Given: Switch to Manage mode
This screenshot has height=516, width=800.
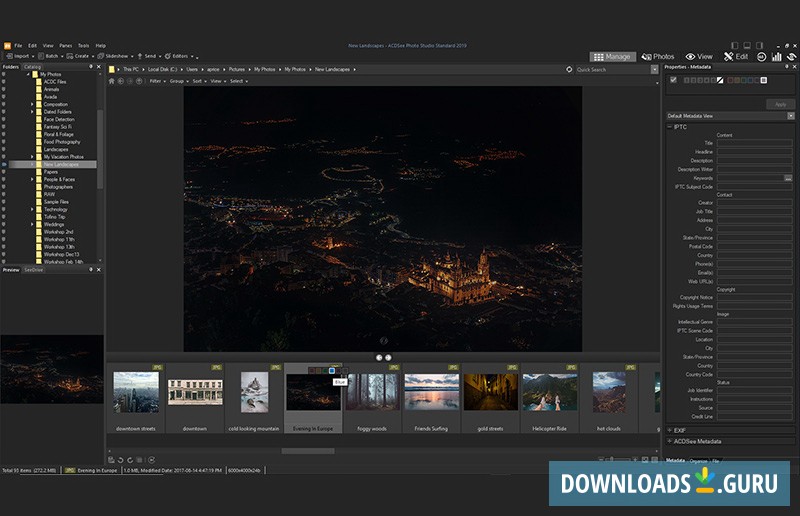Looking at the screenshot, I should coord(612,57).
